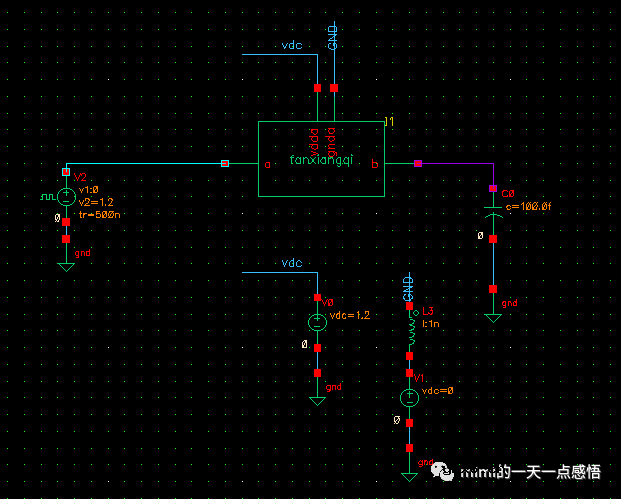621x499 pixels.
Task: Select the wire between V2 and pin a
Action: (x=150, y=163)
